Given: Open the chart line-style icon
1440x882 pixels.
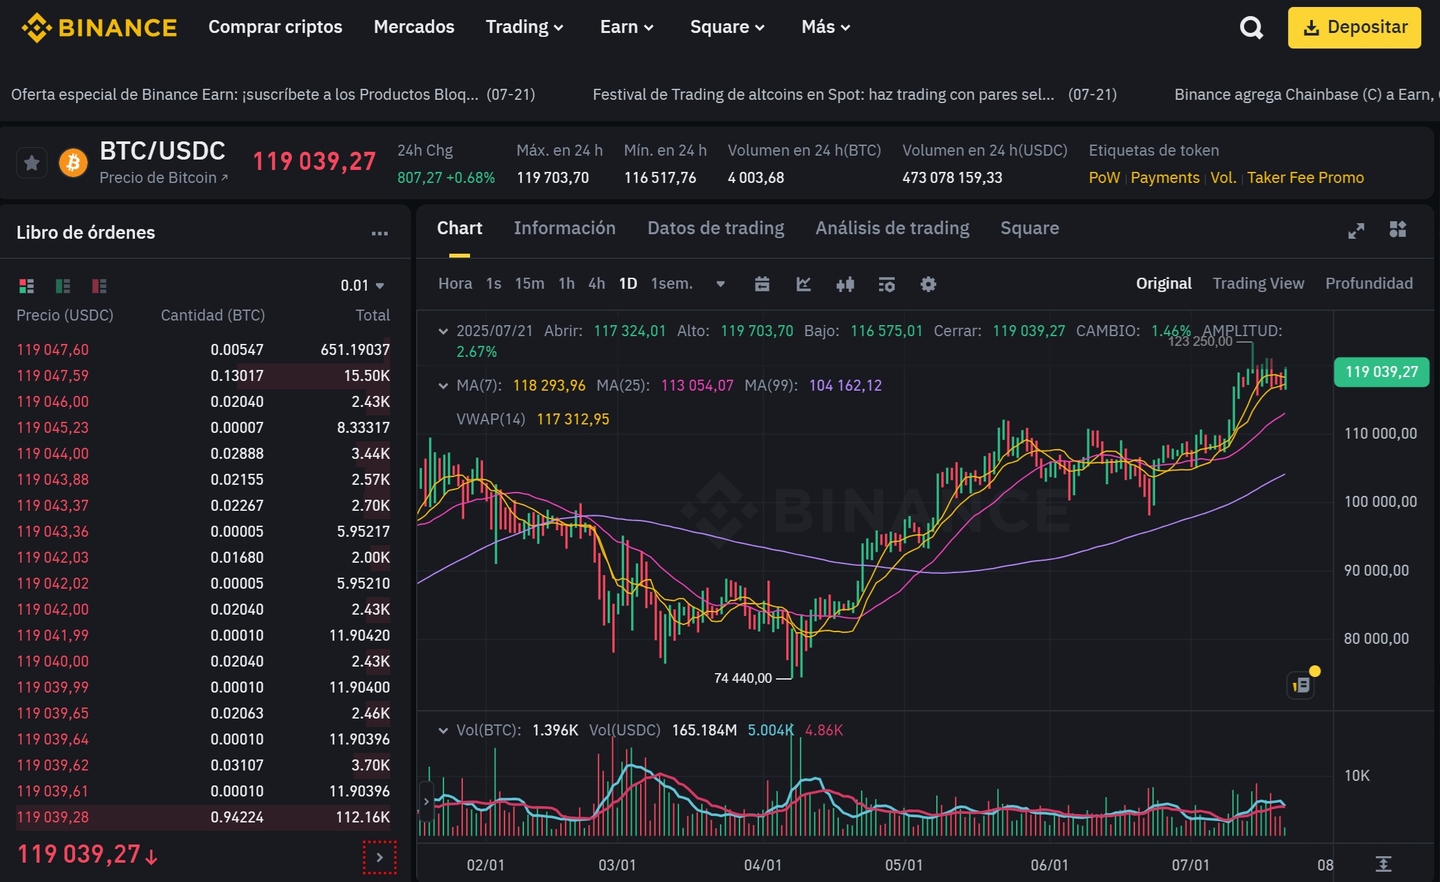Looking at the screenshot, I should point(803,284).
